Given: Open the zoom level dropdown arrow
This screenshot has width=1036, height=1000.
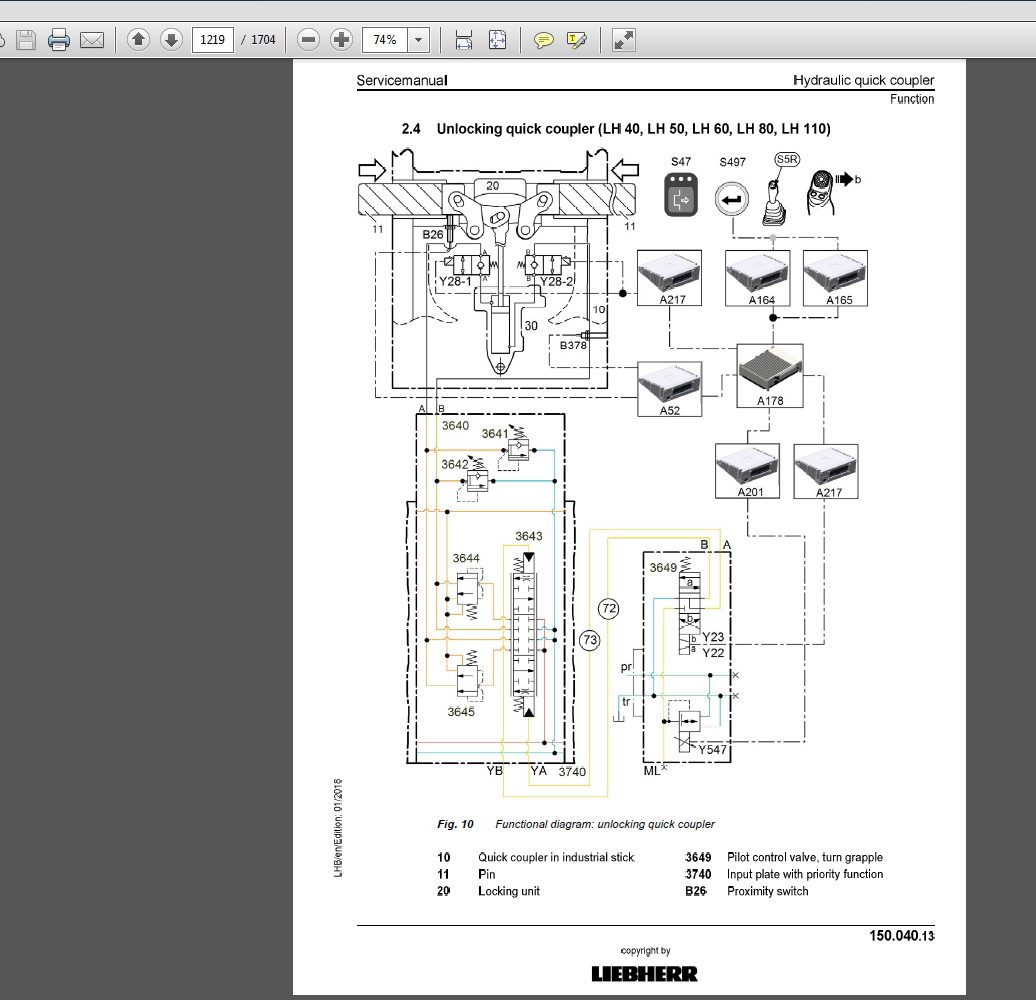Looking at the screenshot, I should (418, 40).
